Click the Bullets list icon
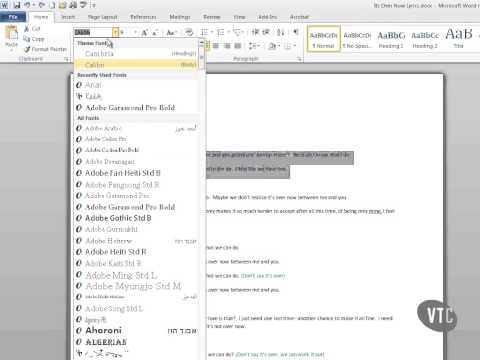The image size is (480, 360). 206,32
